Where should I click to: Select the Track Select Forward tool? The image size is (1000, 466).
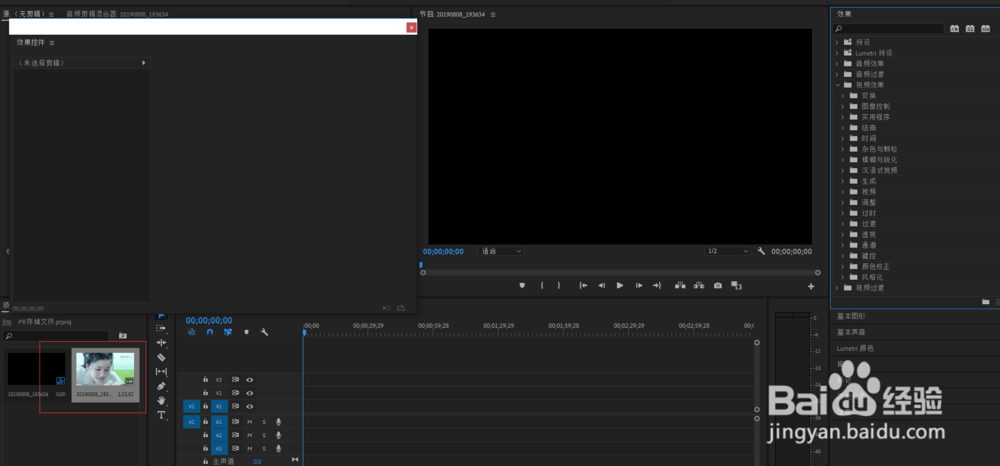pyautogui.click(x=161, y=328)
